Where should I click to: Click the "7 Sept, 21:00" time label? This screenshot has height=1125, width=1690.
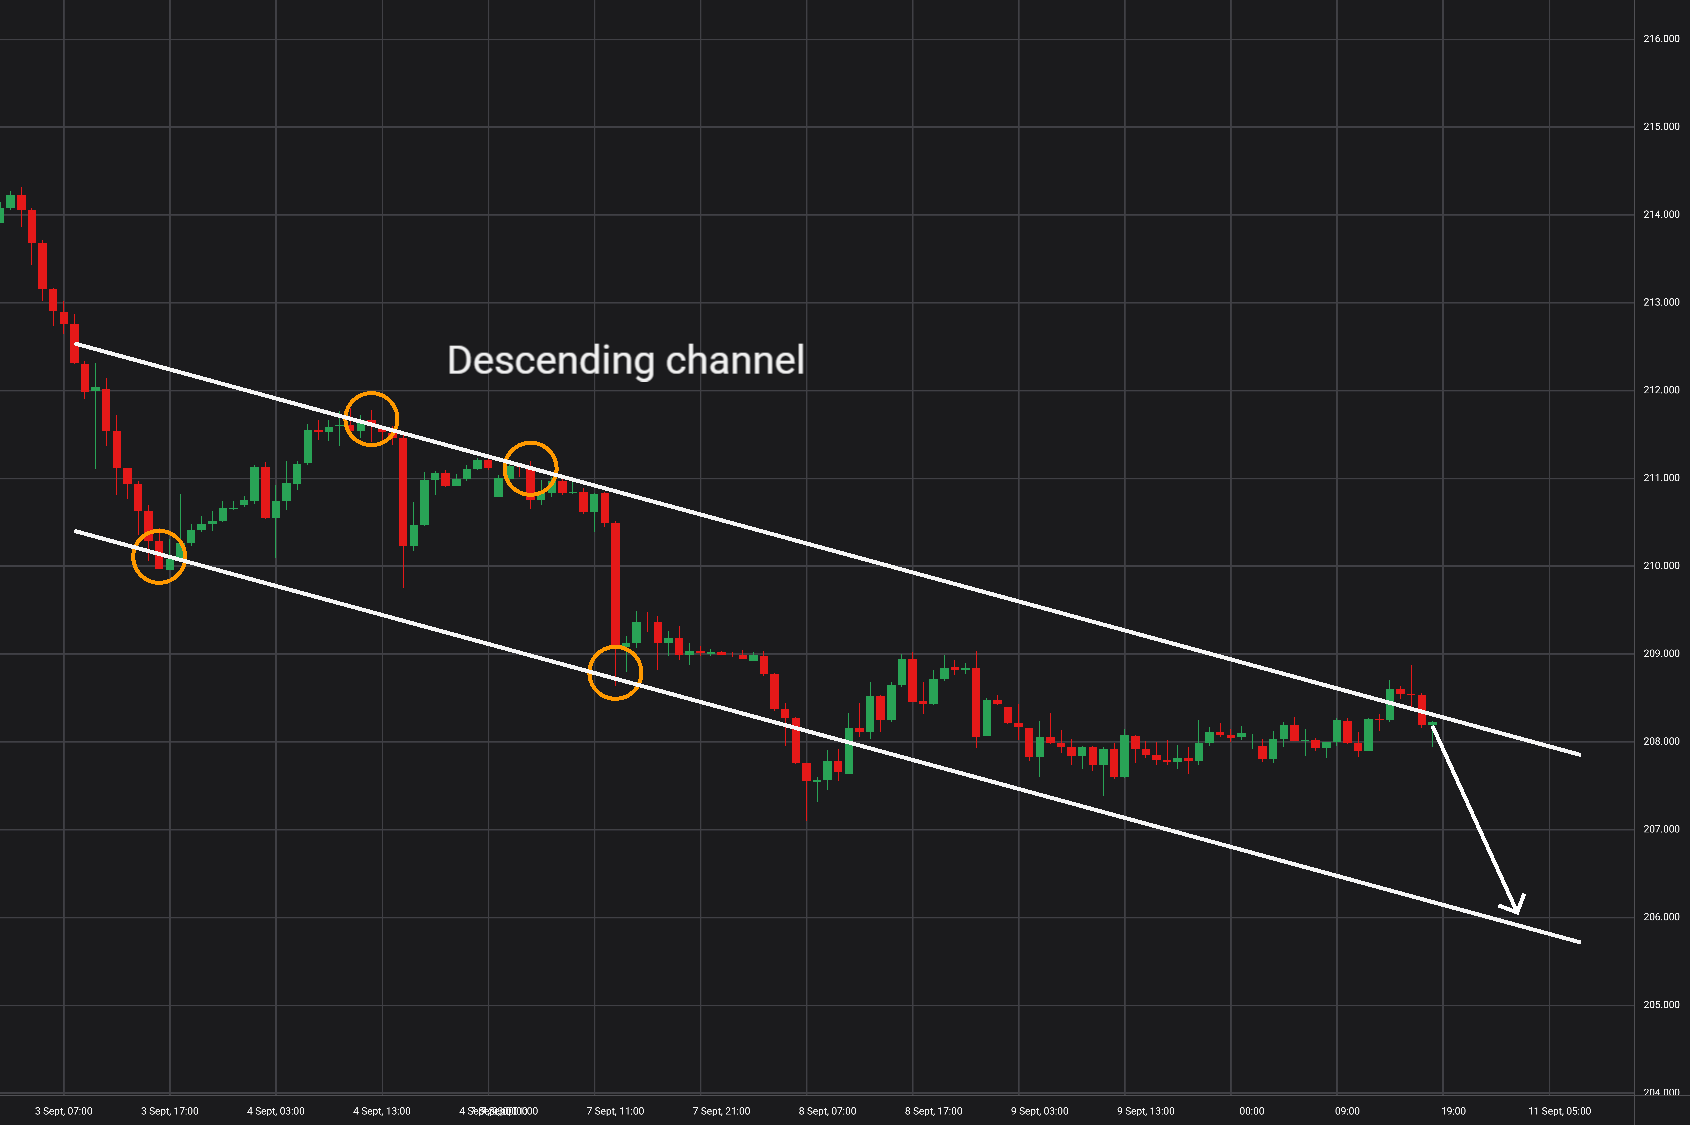tap(722, 1111)
